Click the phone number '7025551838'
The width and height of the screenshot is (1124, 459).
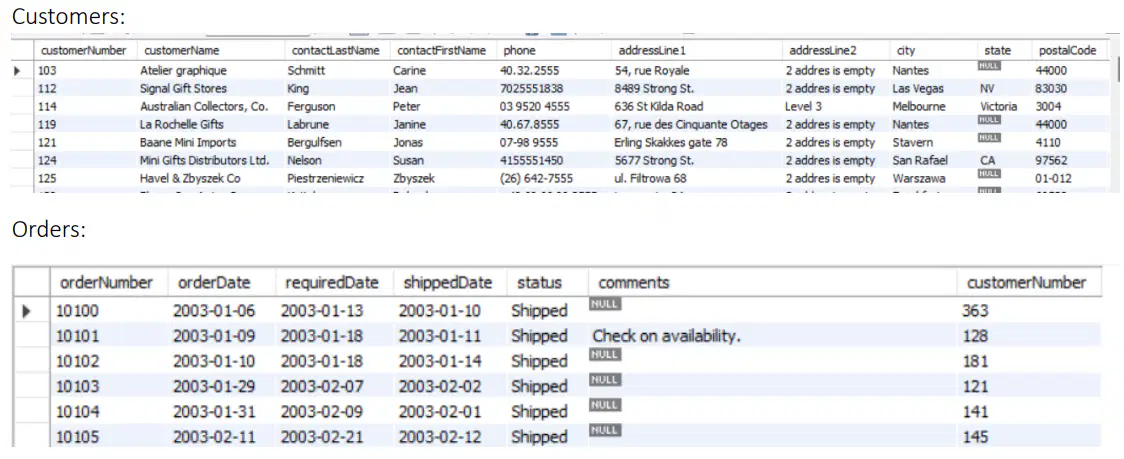tap(531, 88)
